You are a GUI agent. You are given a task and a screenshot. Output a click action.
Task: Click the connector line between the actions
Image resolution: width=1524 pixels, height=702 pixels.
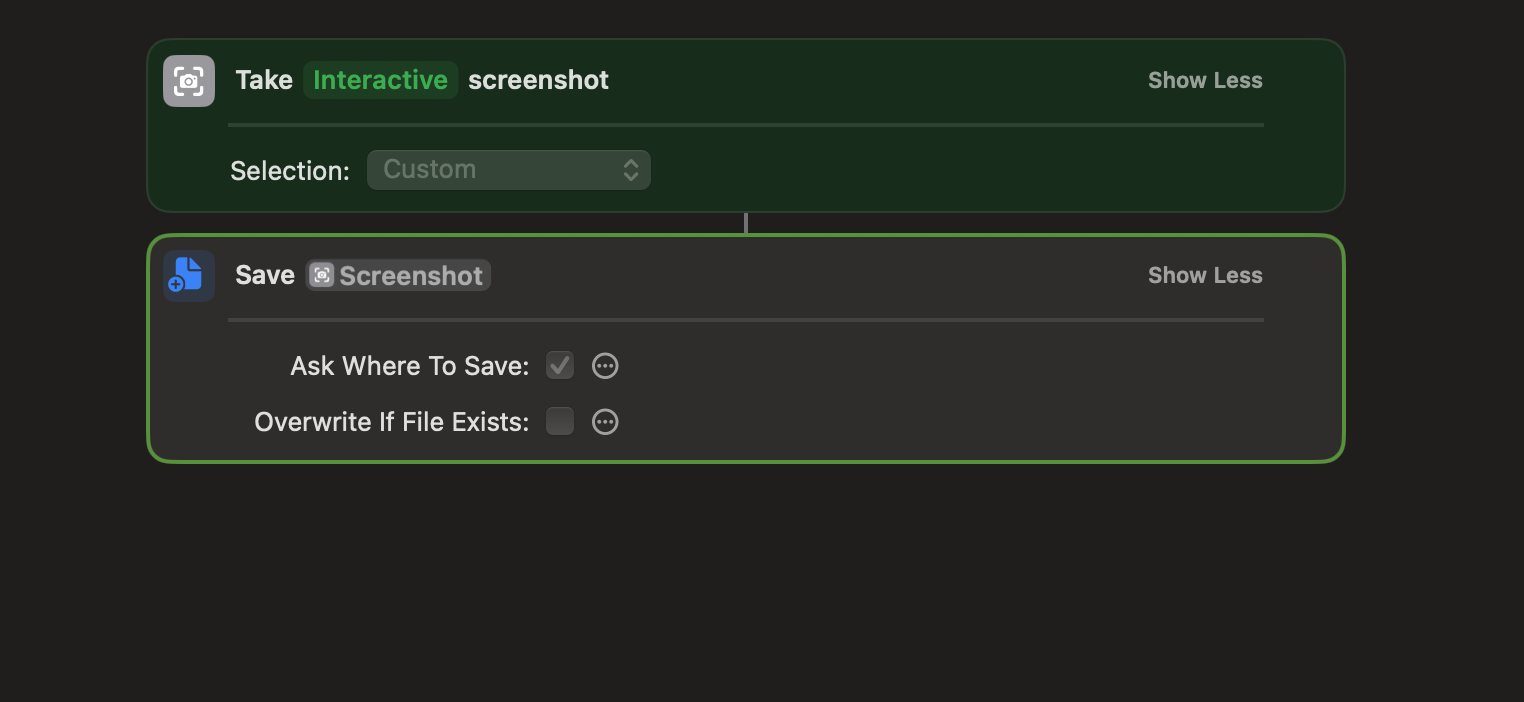[x=746, y=223]
